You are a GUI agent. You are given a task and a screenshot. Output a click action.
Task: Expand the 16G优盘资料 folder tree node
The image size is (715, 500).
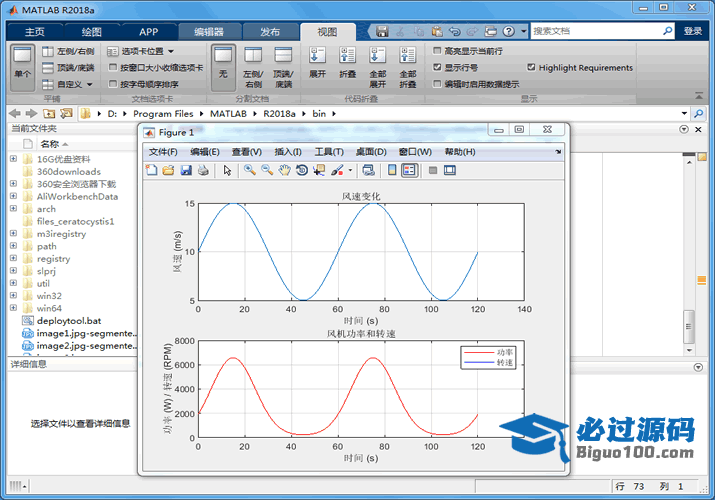click(13, 159)
